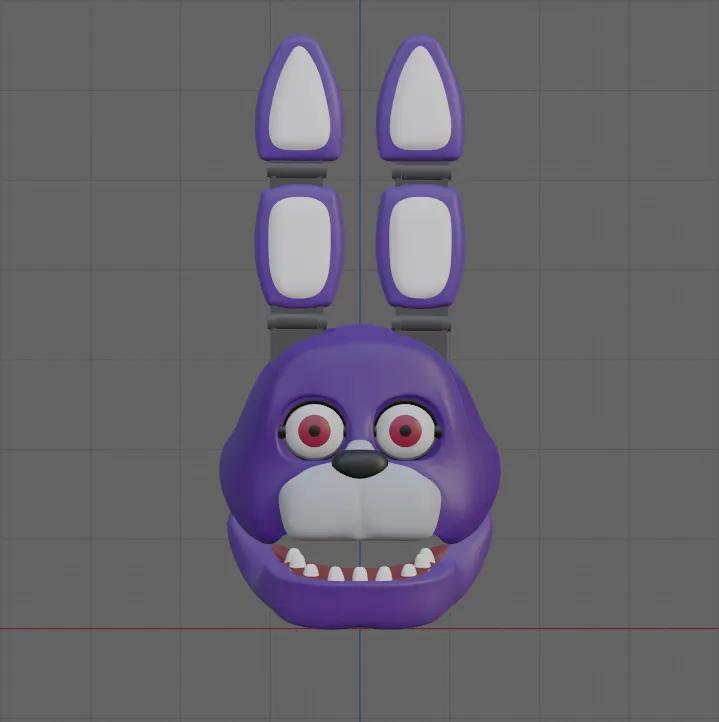Select the pointed top segment of left ear
Viewport: 719px width, 722px height.
click(299, 99)
